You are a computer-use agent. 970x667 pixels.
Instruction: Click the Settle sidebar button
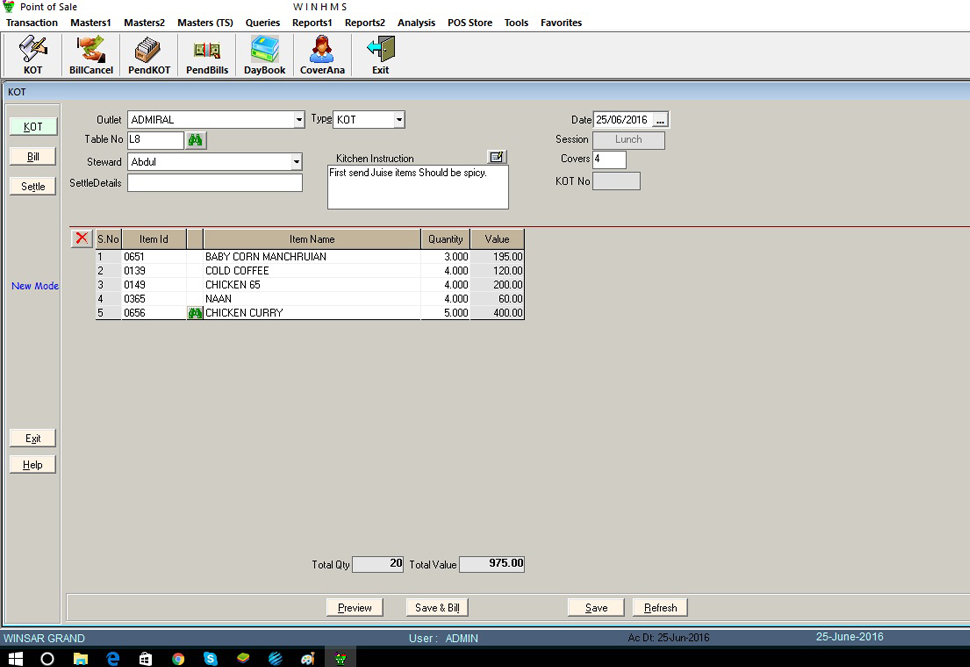33,186
